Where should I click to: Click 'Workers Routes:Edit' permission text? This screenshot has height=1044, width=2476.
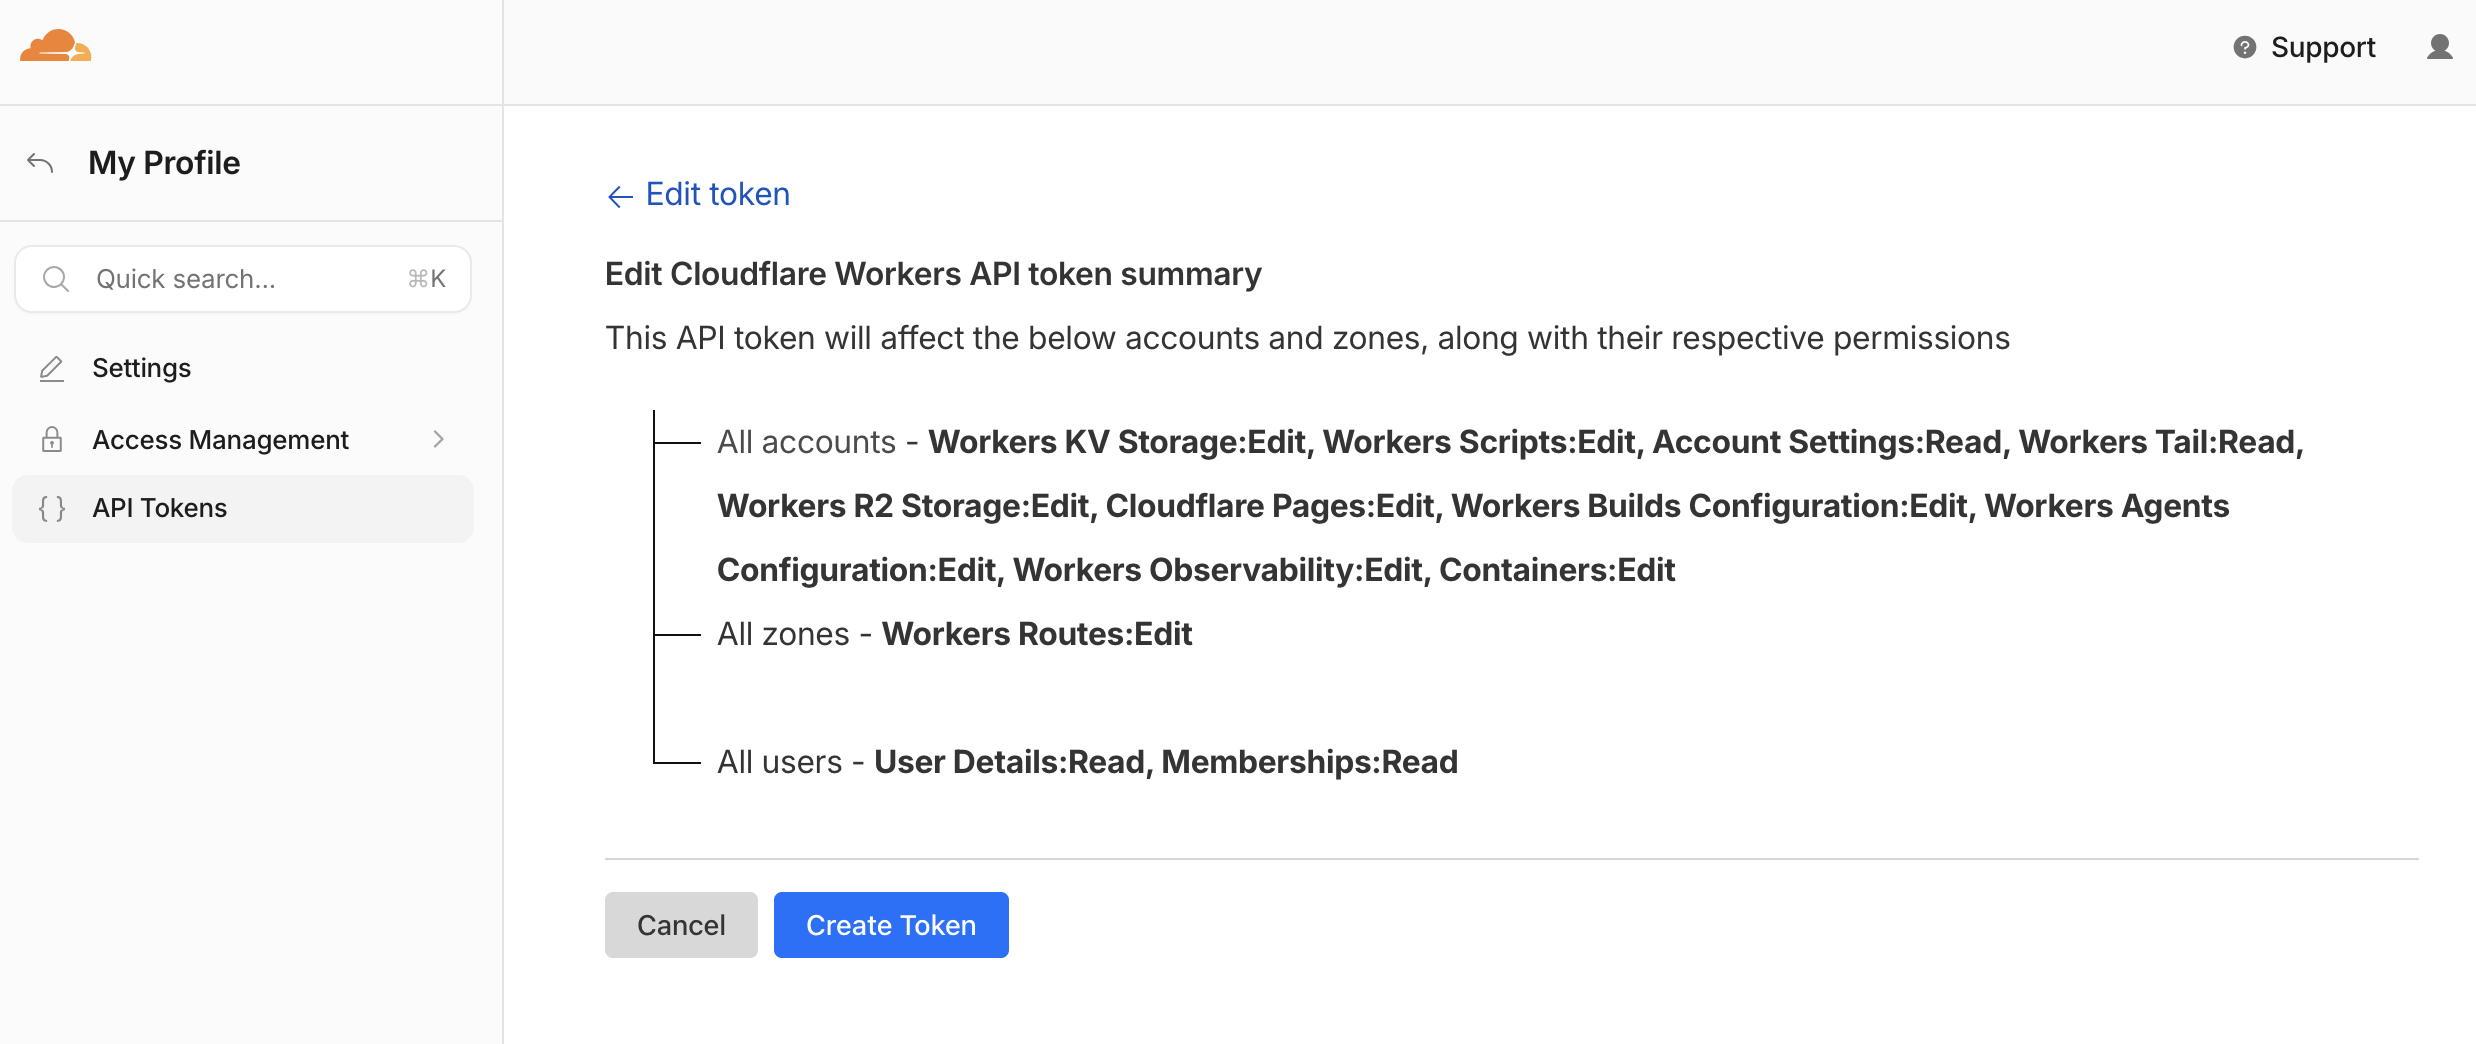1037,634
